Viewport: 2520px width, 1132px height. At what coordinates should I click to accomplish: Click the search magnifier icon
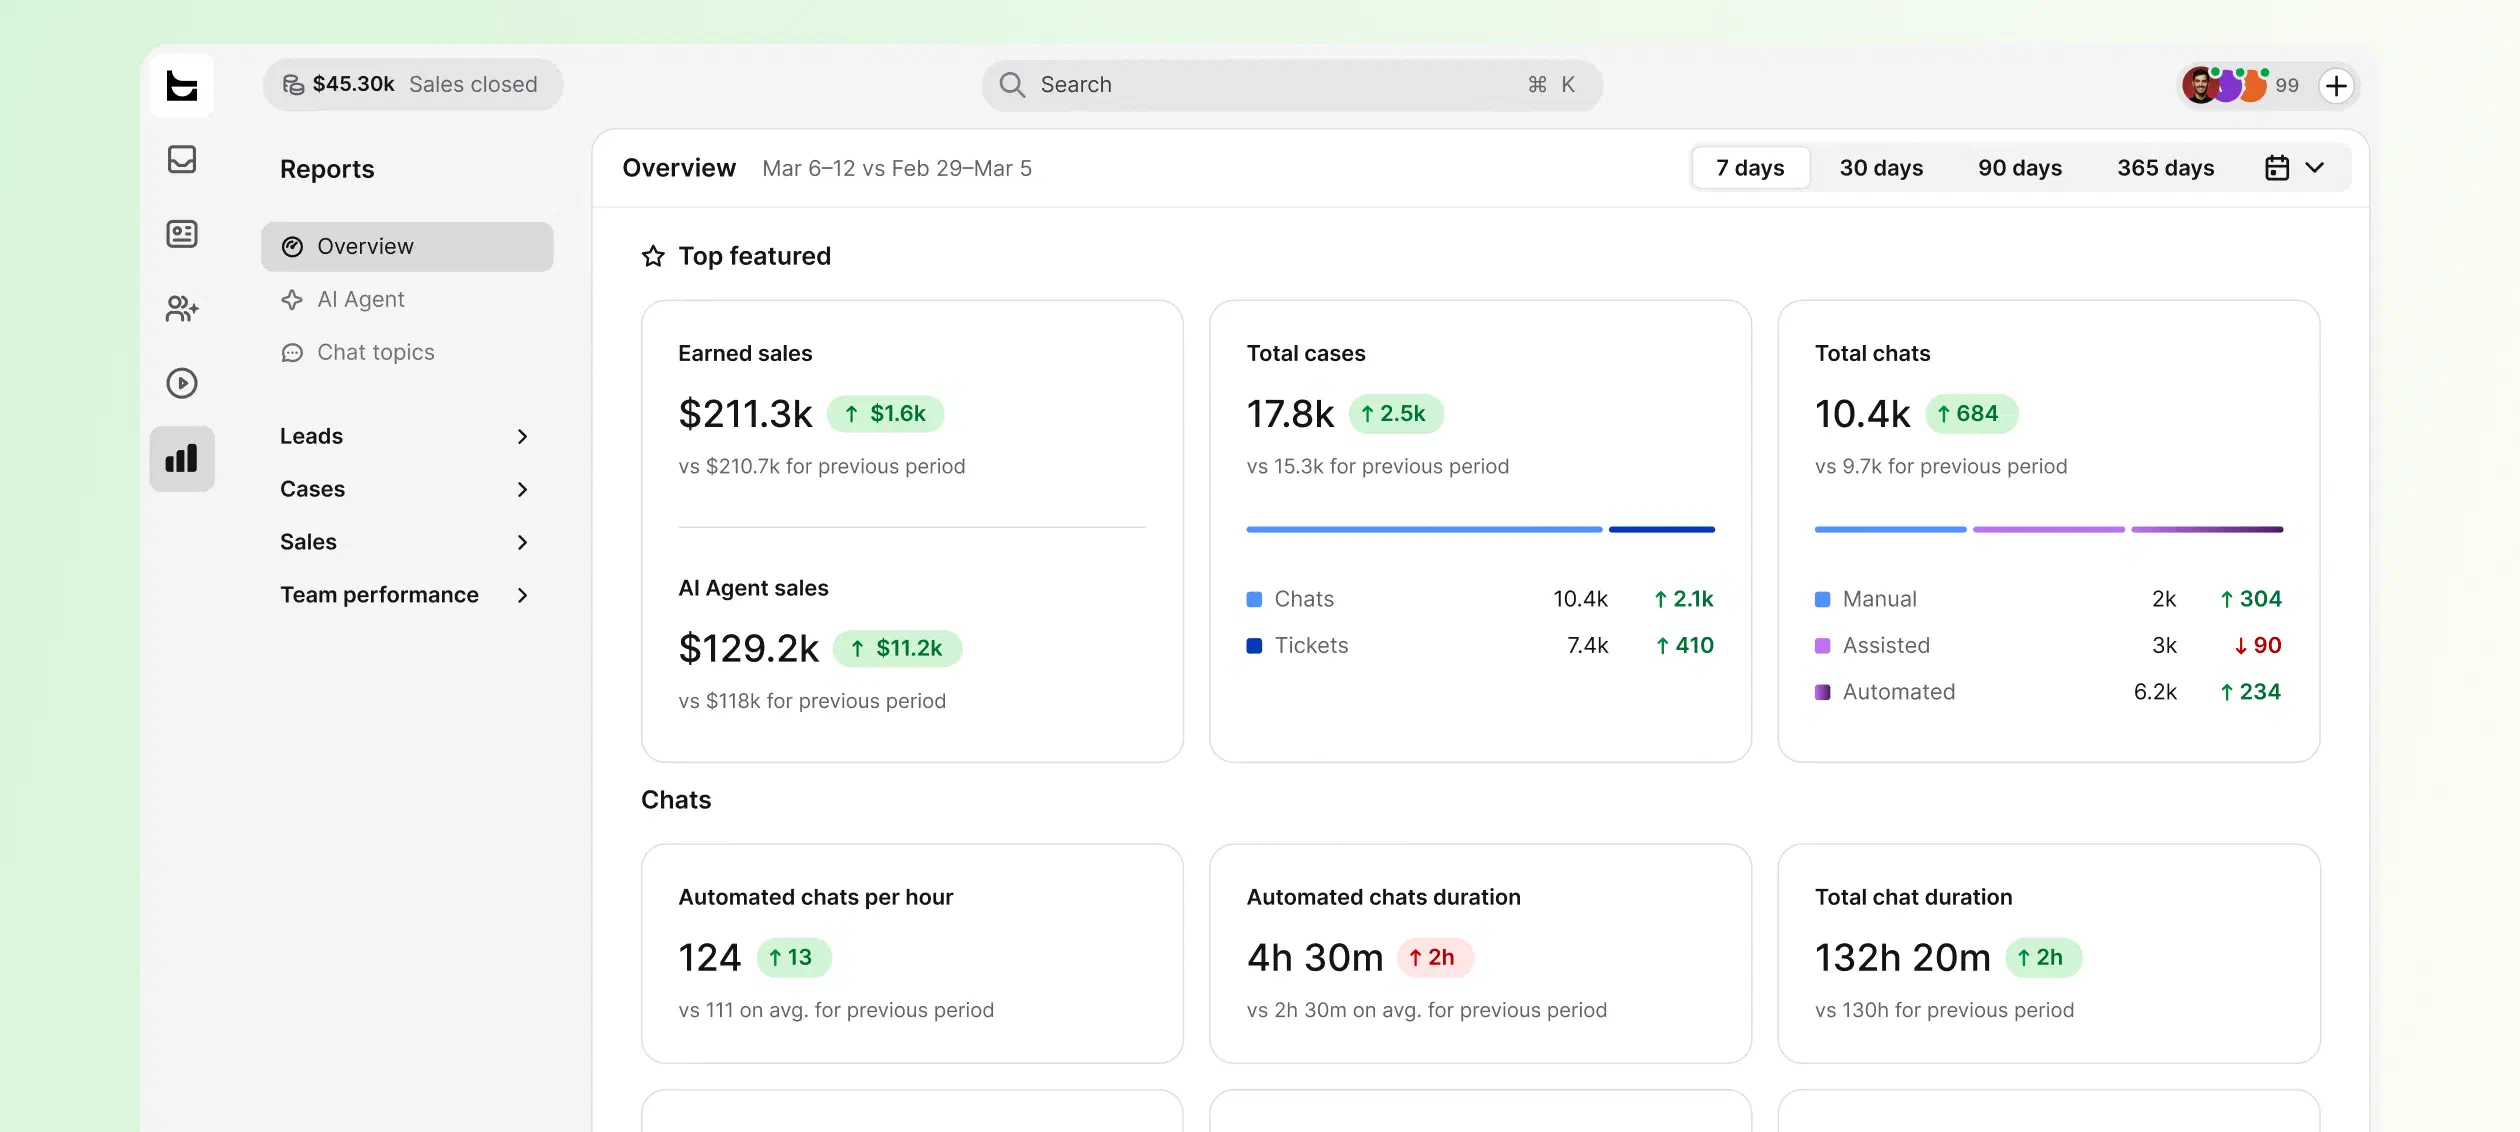point(1012,85)
